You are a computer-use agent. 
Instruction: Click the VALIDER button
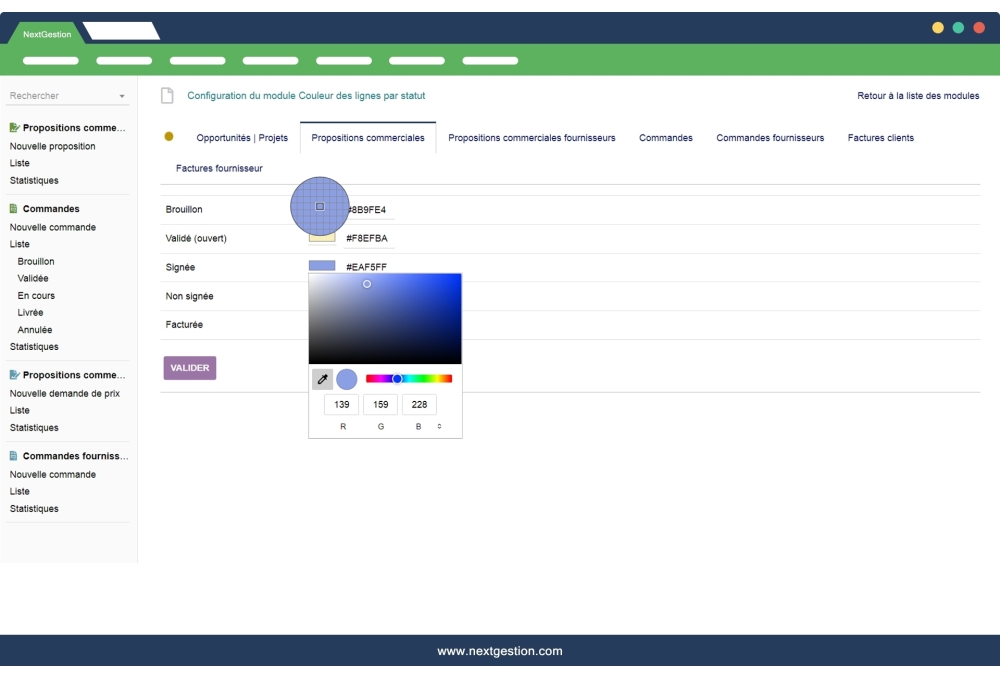coord(189,368)
